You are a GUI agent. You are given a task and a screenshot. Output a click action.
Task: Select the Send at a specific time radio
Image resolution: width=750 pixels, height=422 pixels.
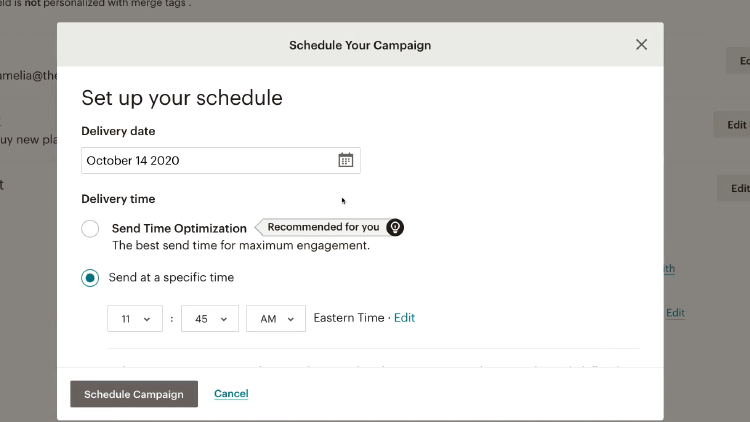pyautogui.click(x=90, y=277)
